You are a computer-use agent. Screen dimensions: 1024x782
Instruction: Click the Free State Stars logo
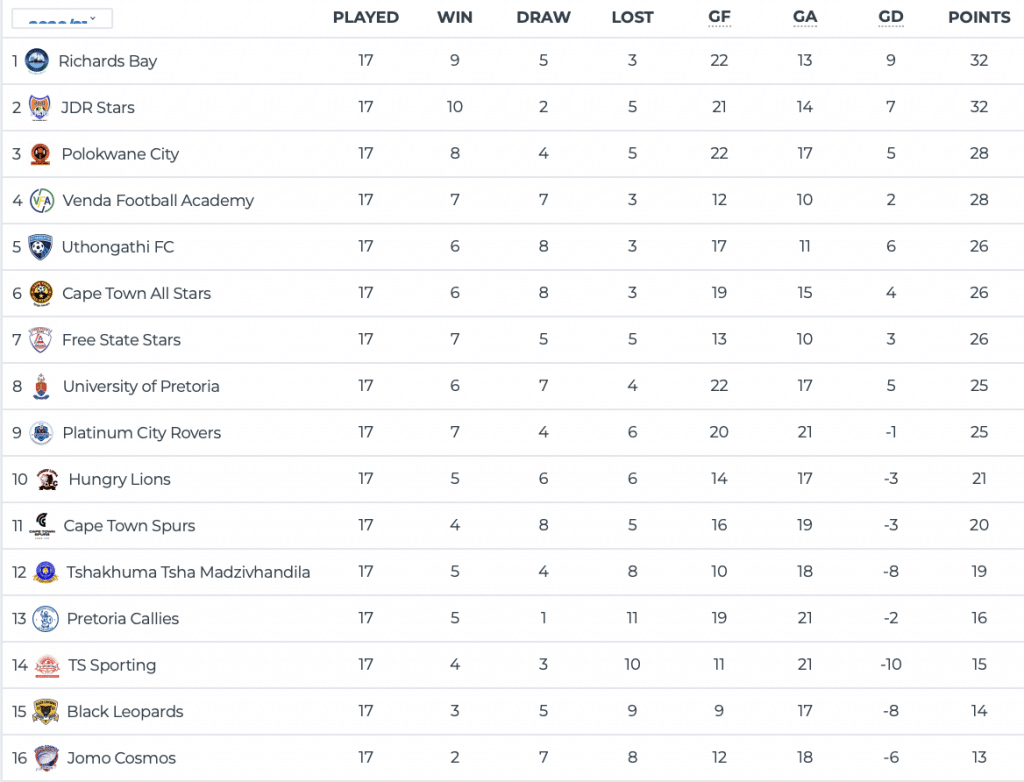[x=40, y=340]
